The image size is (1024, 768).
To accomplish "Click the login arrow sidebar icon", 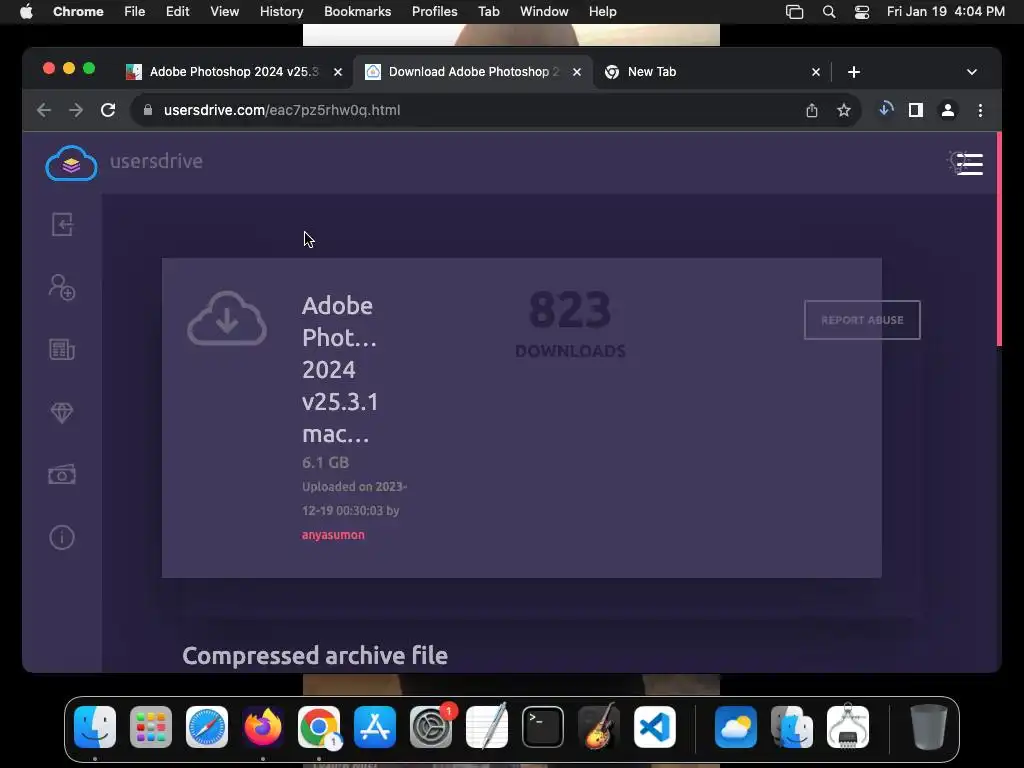I will coord(62,225).
